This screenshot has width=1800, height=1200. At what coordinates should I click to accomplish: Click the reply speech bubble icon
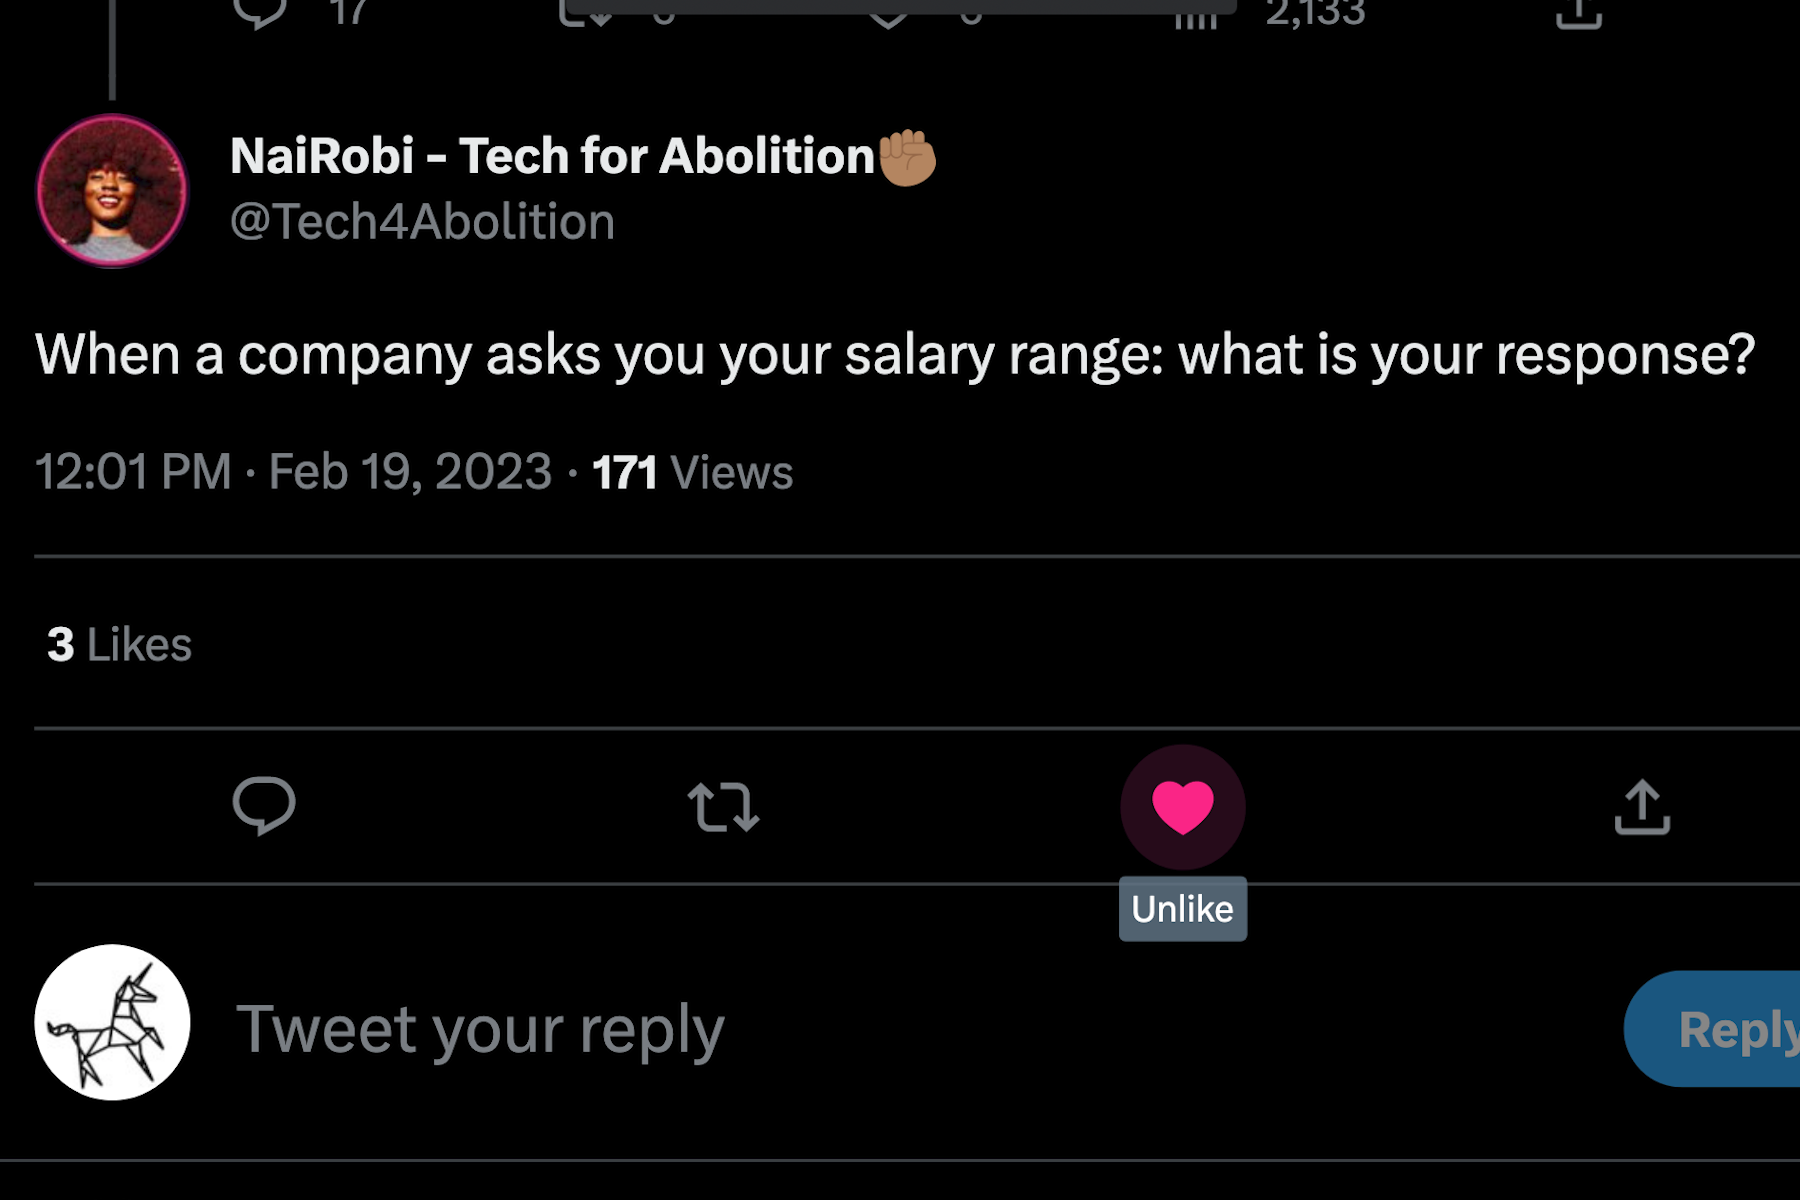point(264,806)
